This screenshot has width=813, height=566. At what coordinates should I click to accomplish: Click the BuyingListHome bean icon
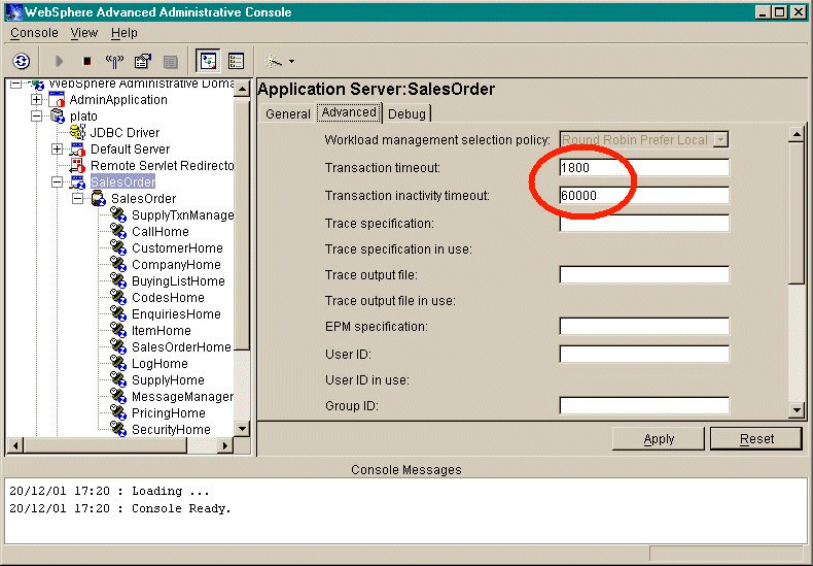(x=118, y=281)
